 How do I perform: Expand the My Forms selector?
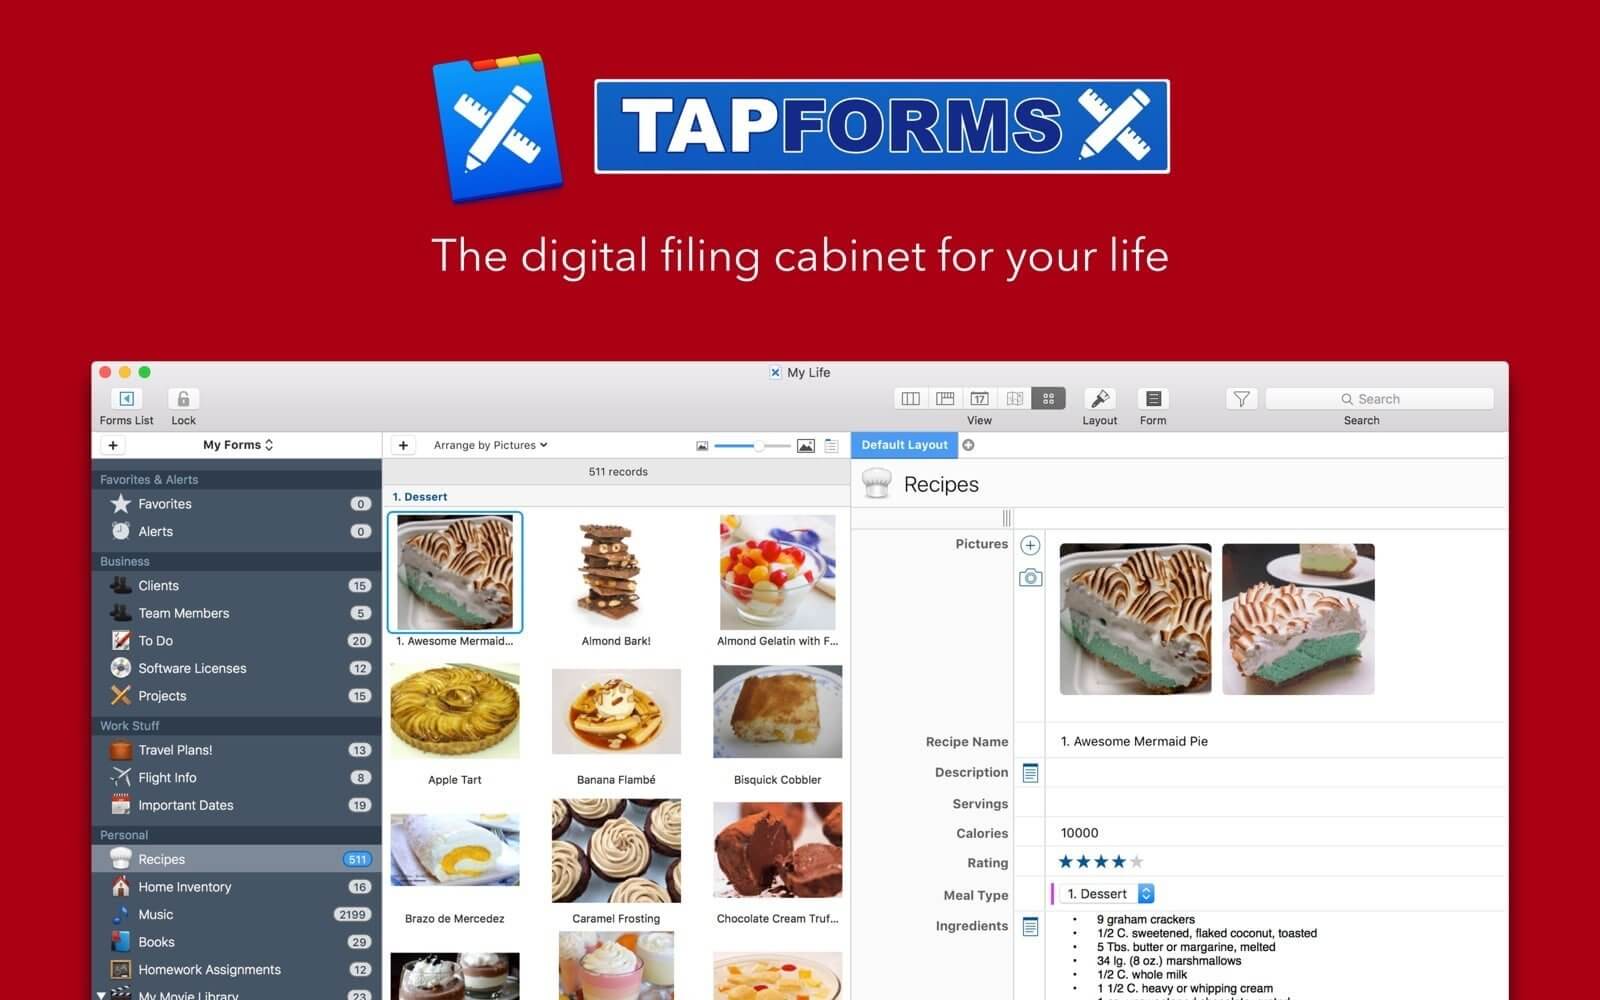pyautogui.click(x=237, y=445)
